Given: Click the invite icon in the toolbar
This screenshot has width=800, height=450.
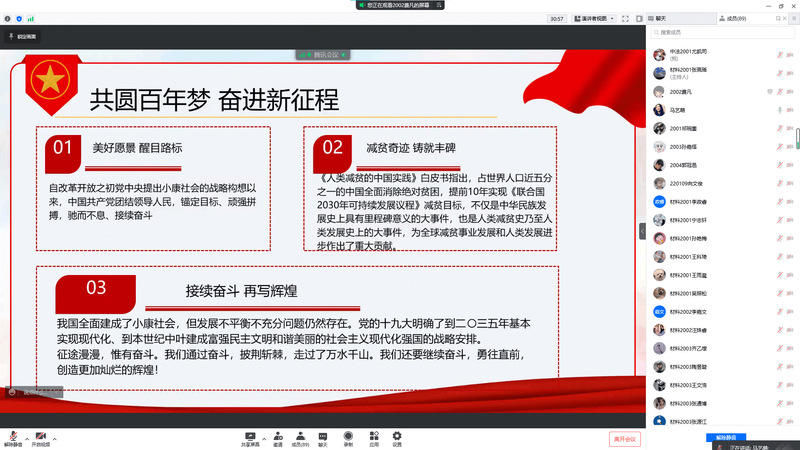Looking at the screenshot, I should pos(277,435).
